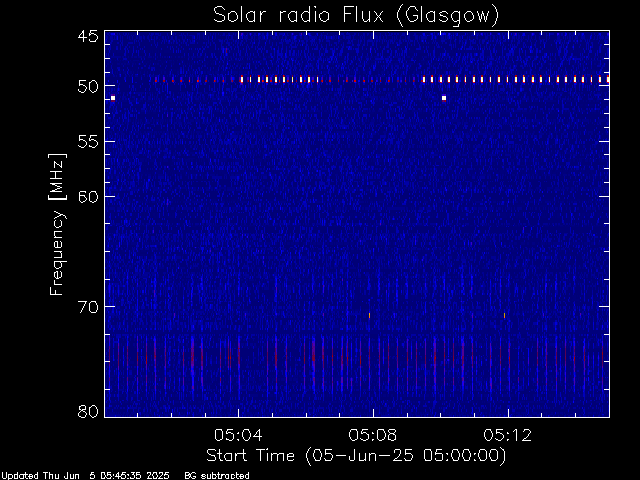Select the 'Frequency [MHz]' y-axis label

point(57,224)
